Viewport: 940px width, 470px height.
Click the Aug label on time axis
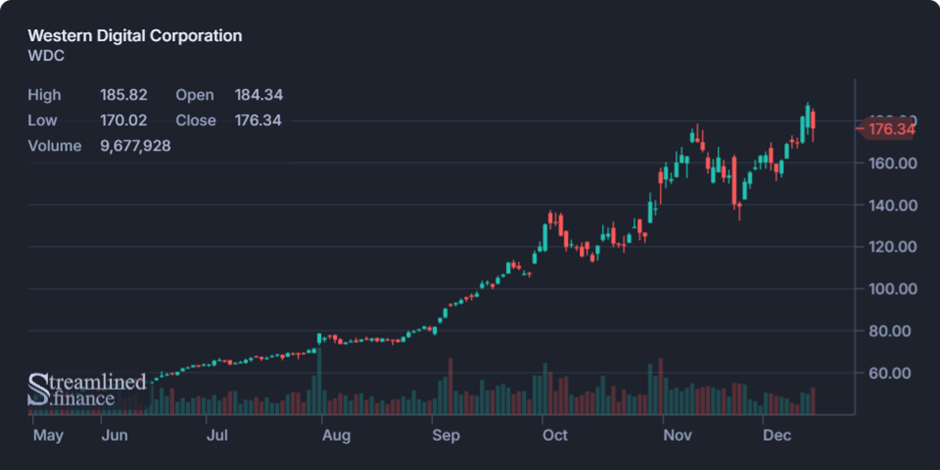[x=336, y=435]
